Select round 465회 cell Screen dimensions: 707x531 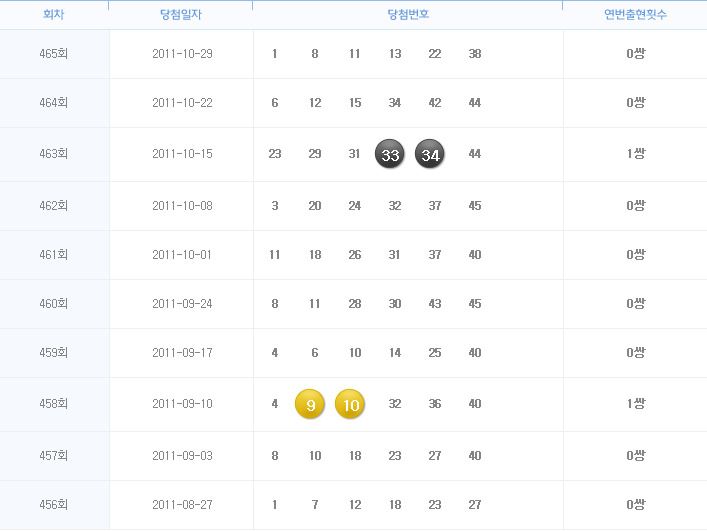[x=54, y=54]
